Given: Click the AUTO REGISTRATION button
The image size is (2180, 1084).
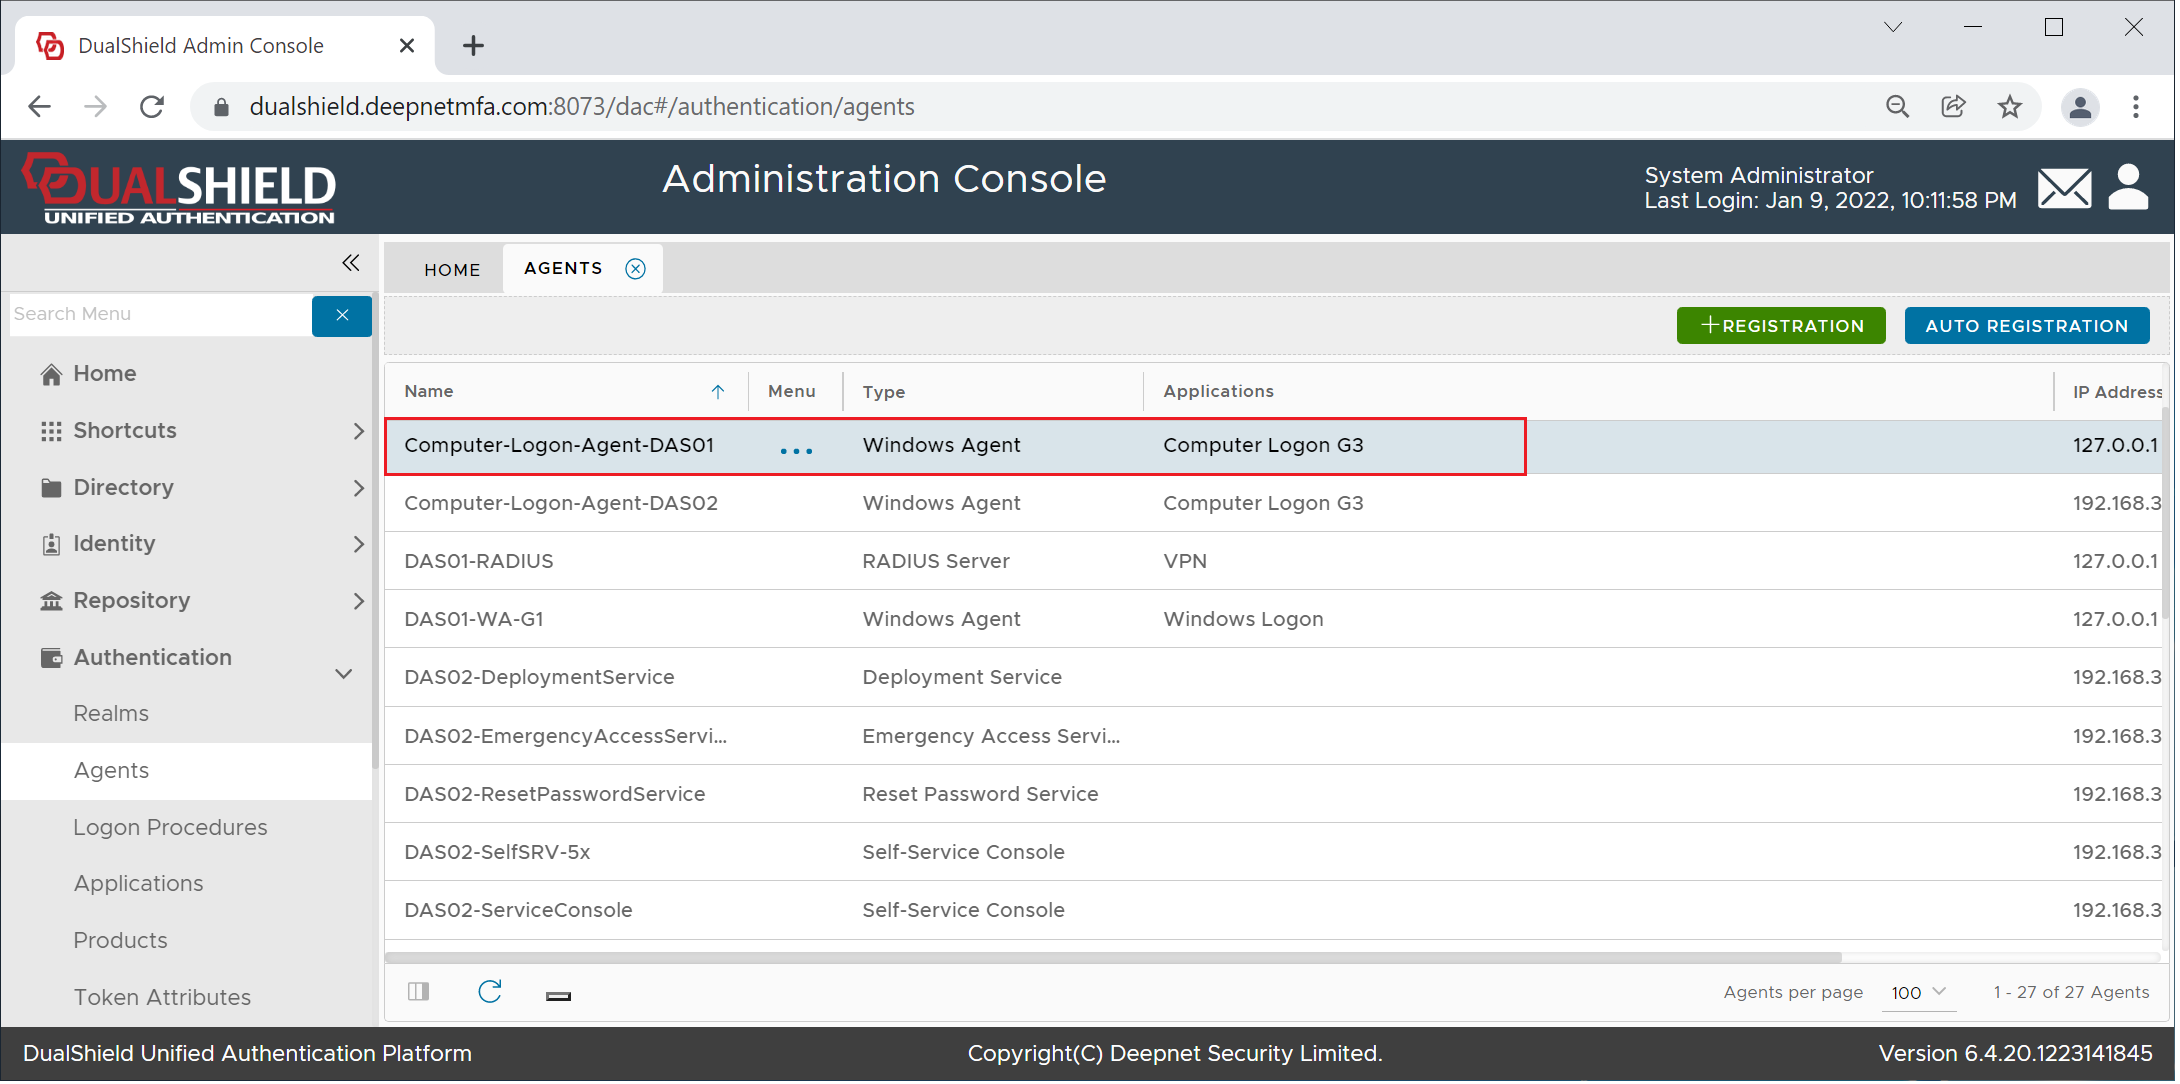Looking at the screenshot, I should click(2026, 326).
